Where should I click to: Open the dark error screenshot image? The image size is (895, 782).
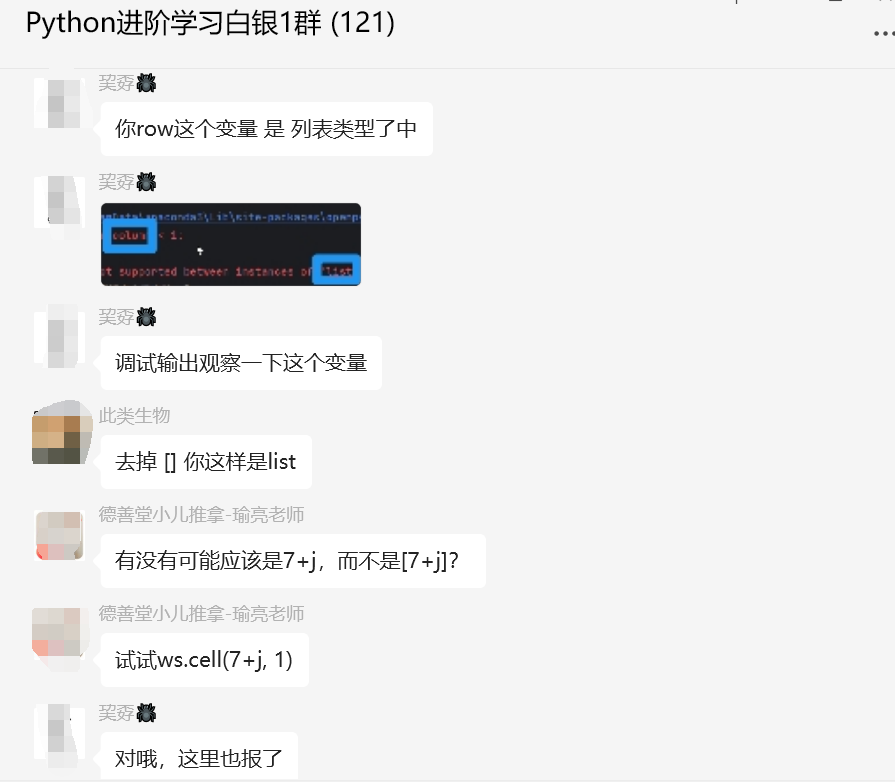click(231, 244)
